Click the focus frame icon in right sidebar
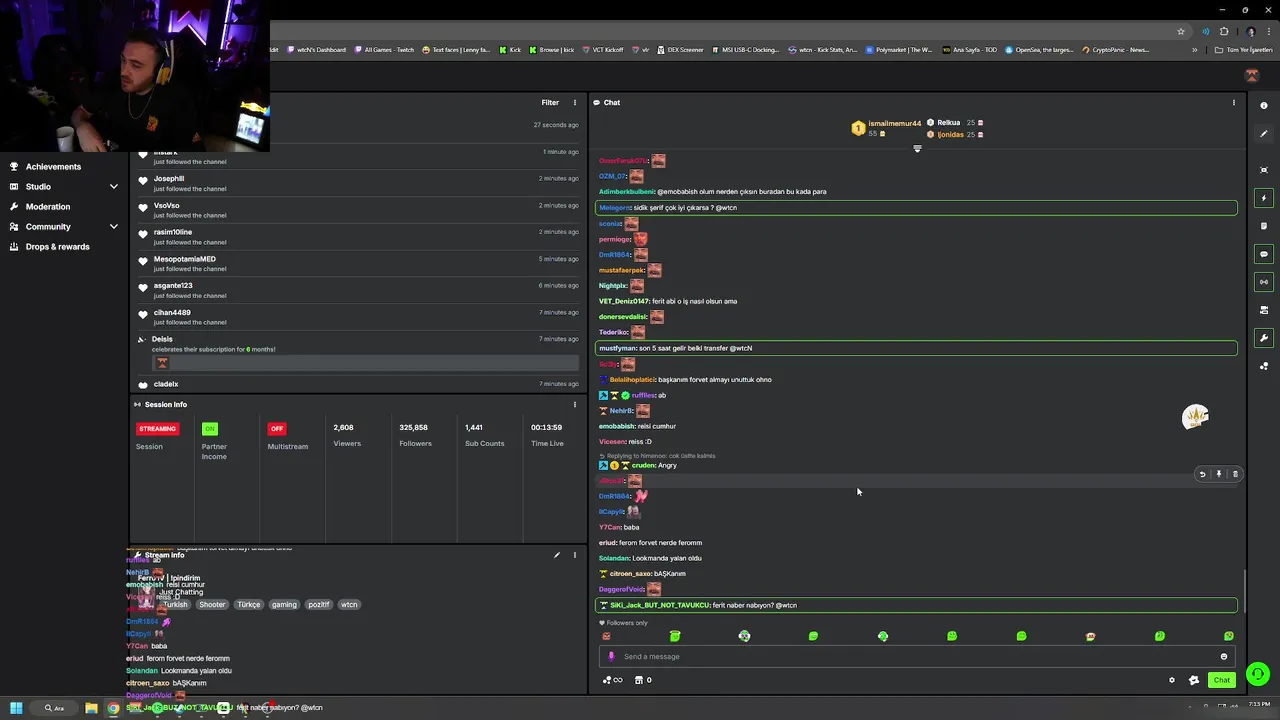 tap(1264, 170)
